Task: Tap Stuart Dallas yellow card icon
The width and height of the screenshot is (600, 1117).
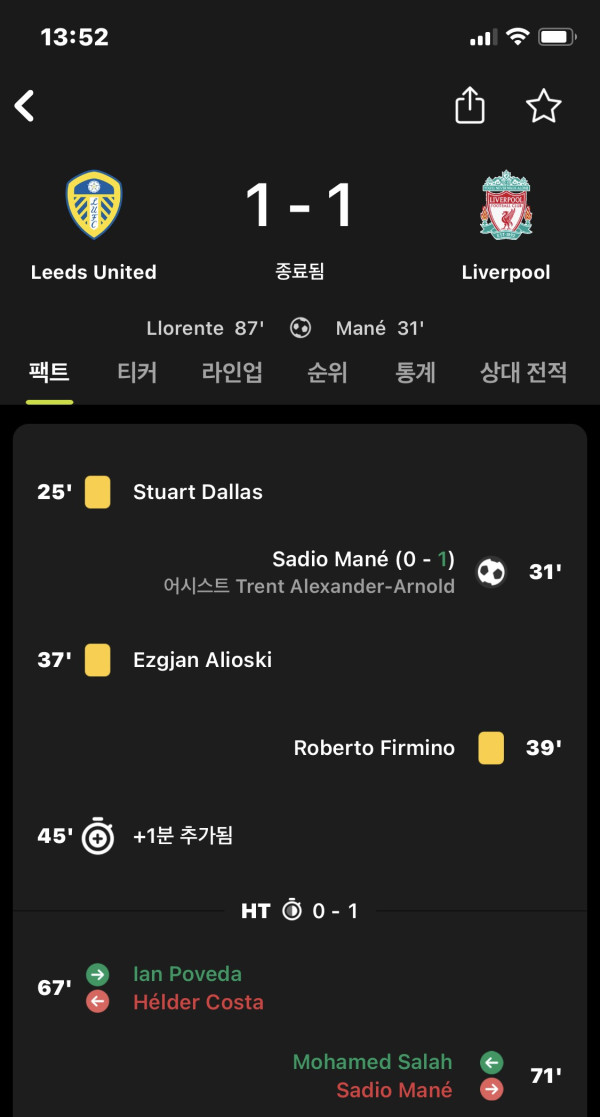Action: tap(98, 492)
